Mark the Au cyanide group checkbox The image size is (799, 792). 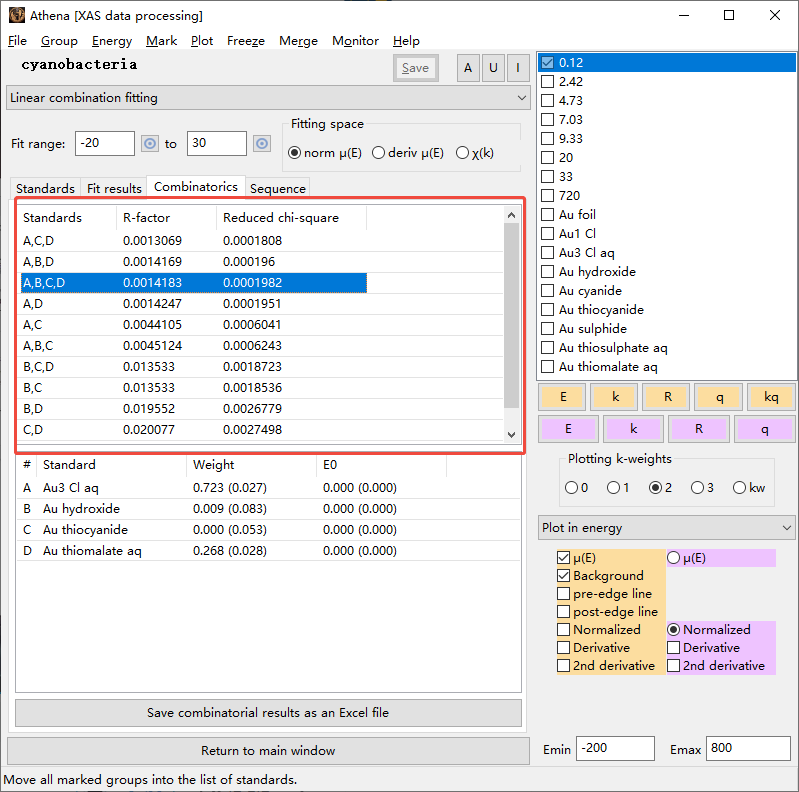point(547,291)
